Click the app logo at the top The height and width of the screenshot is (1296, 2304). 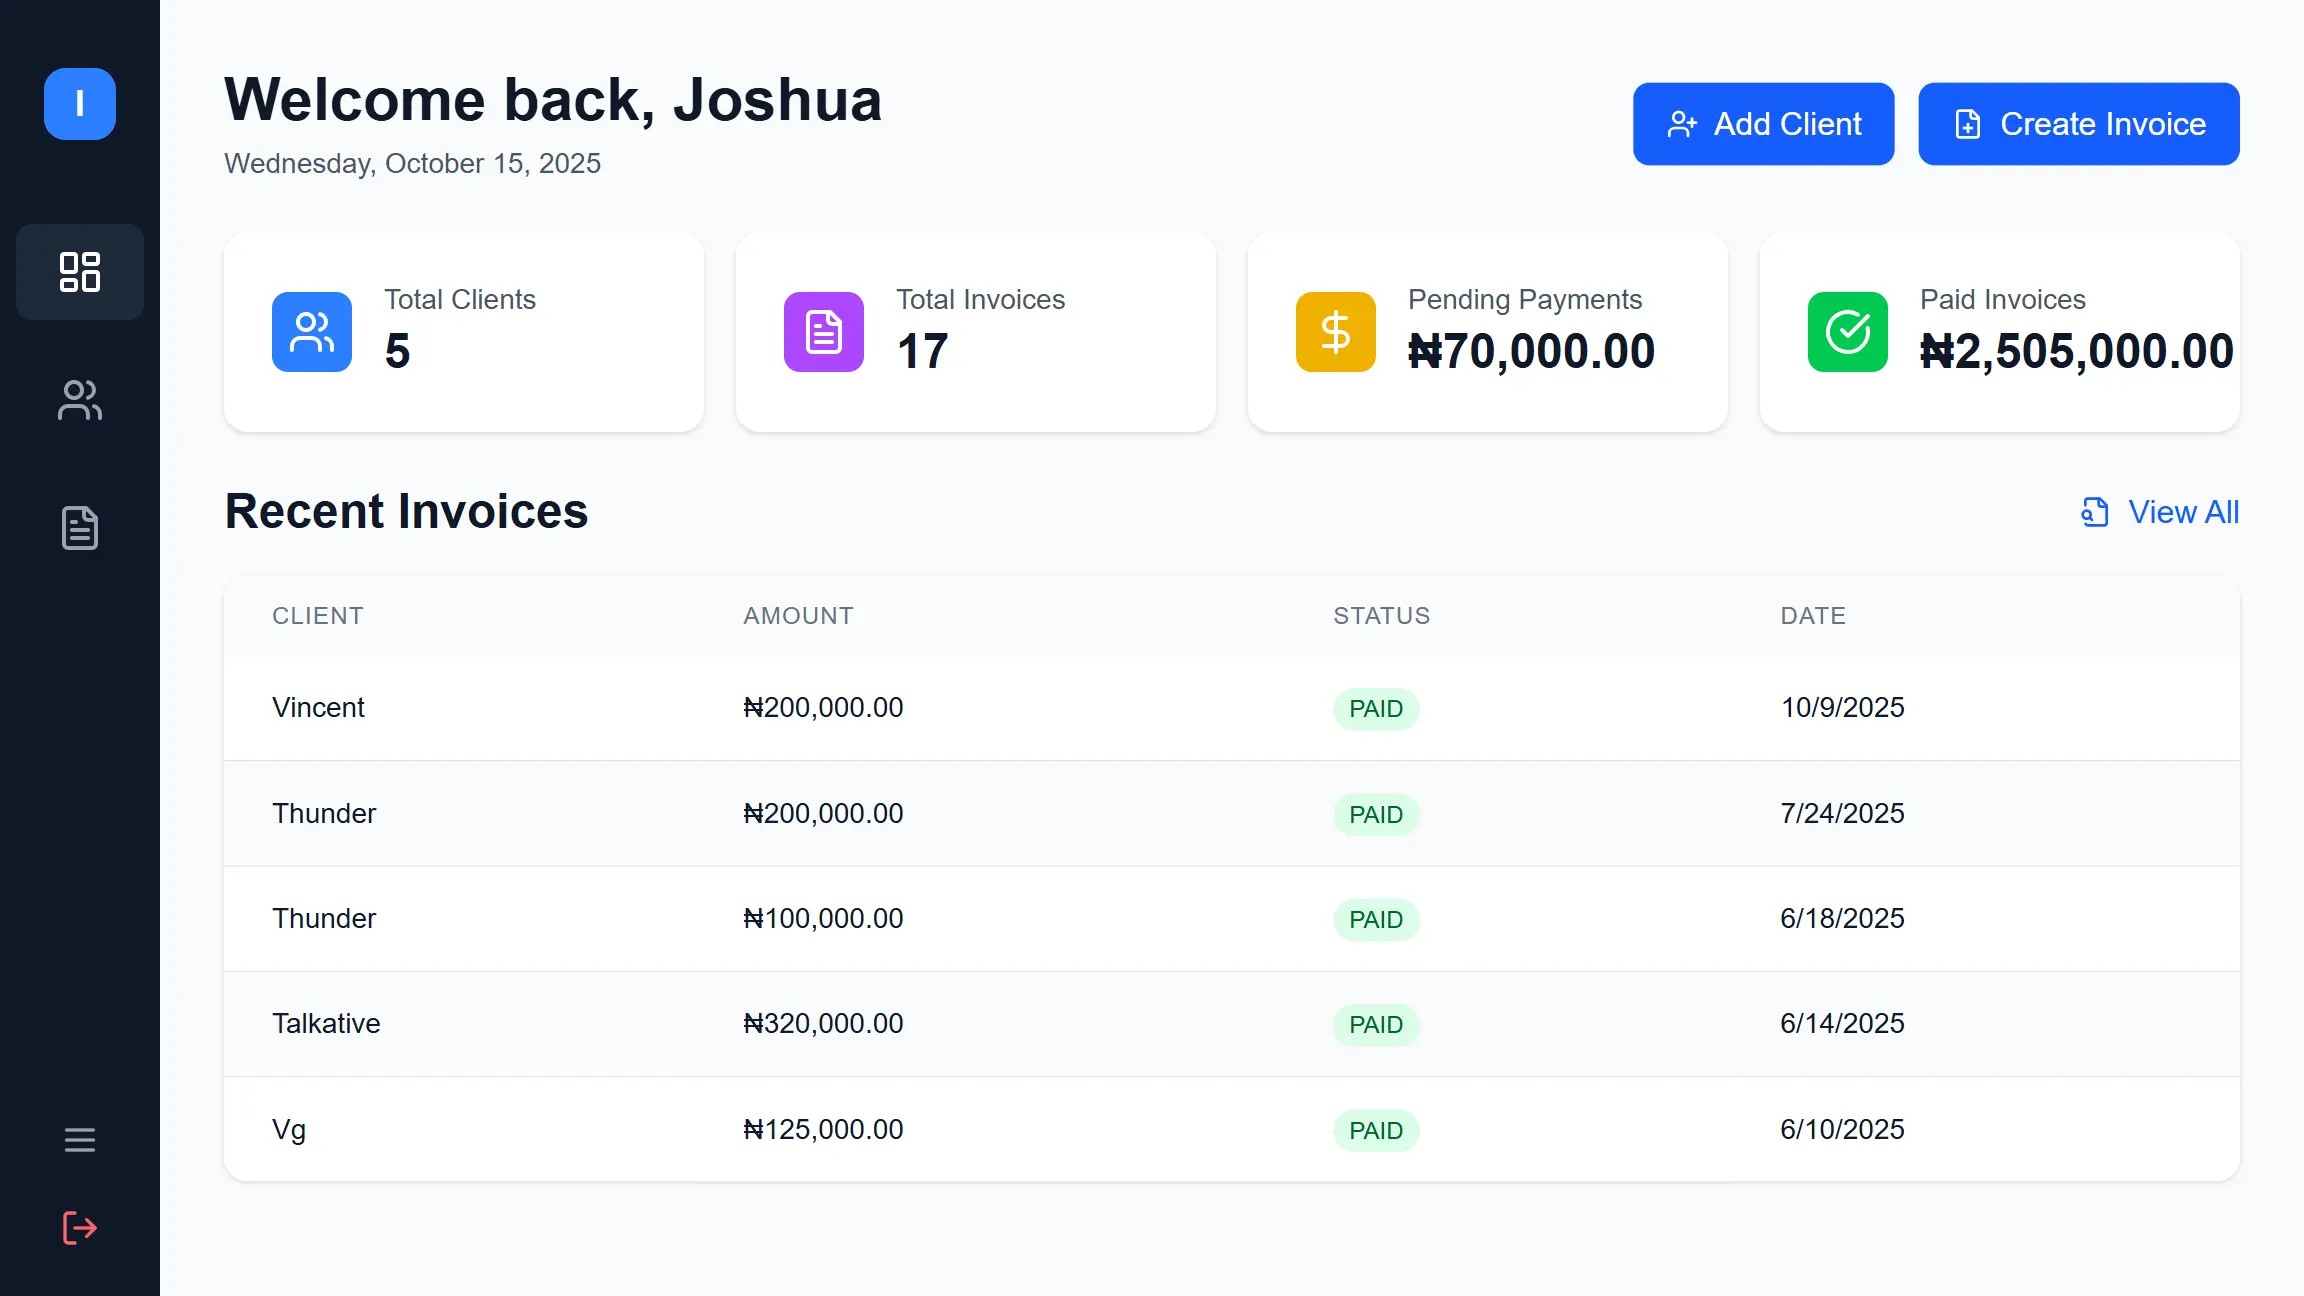(79, 103)
